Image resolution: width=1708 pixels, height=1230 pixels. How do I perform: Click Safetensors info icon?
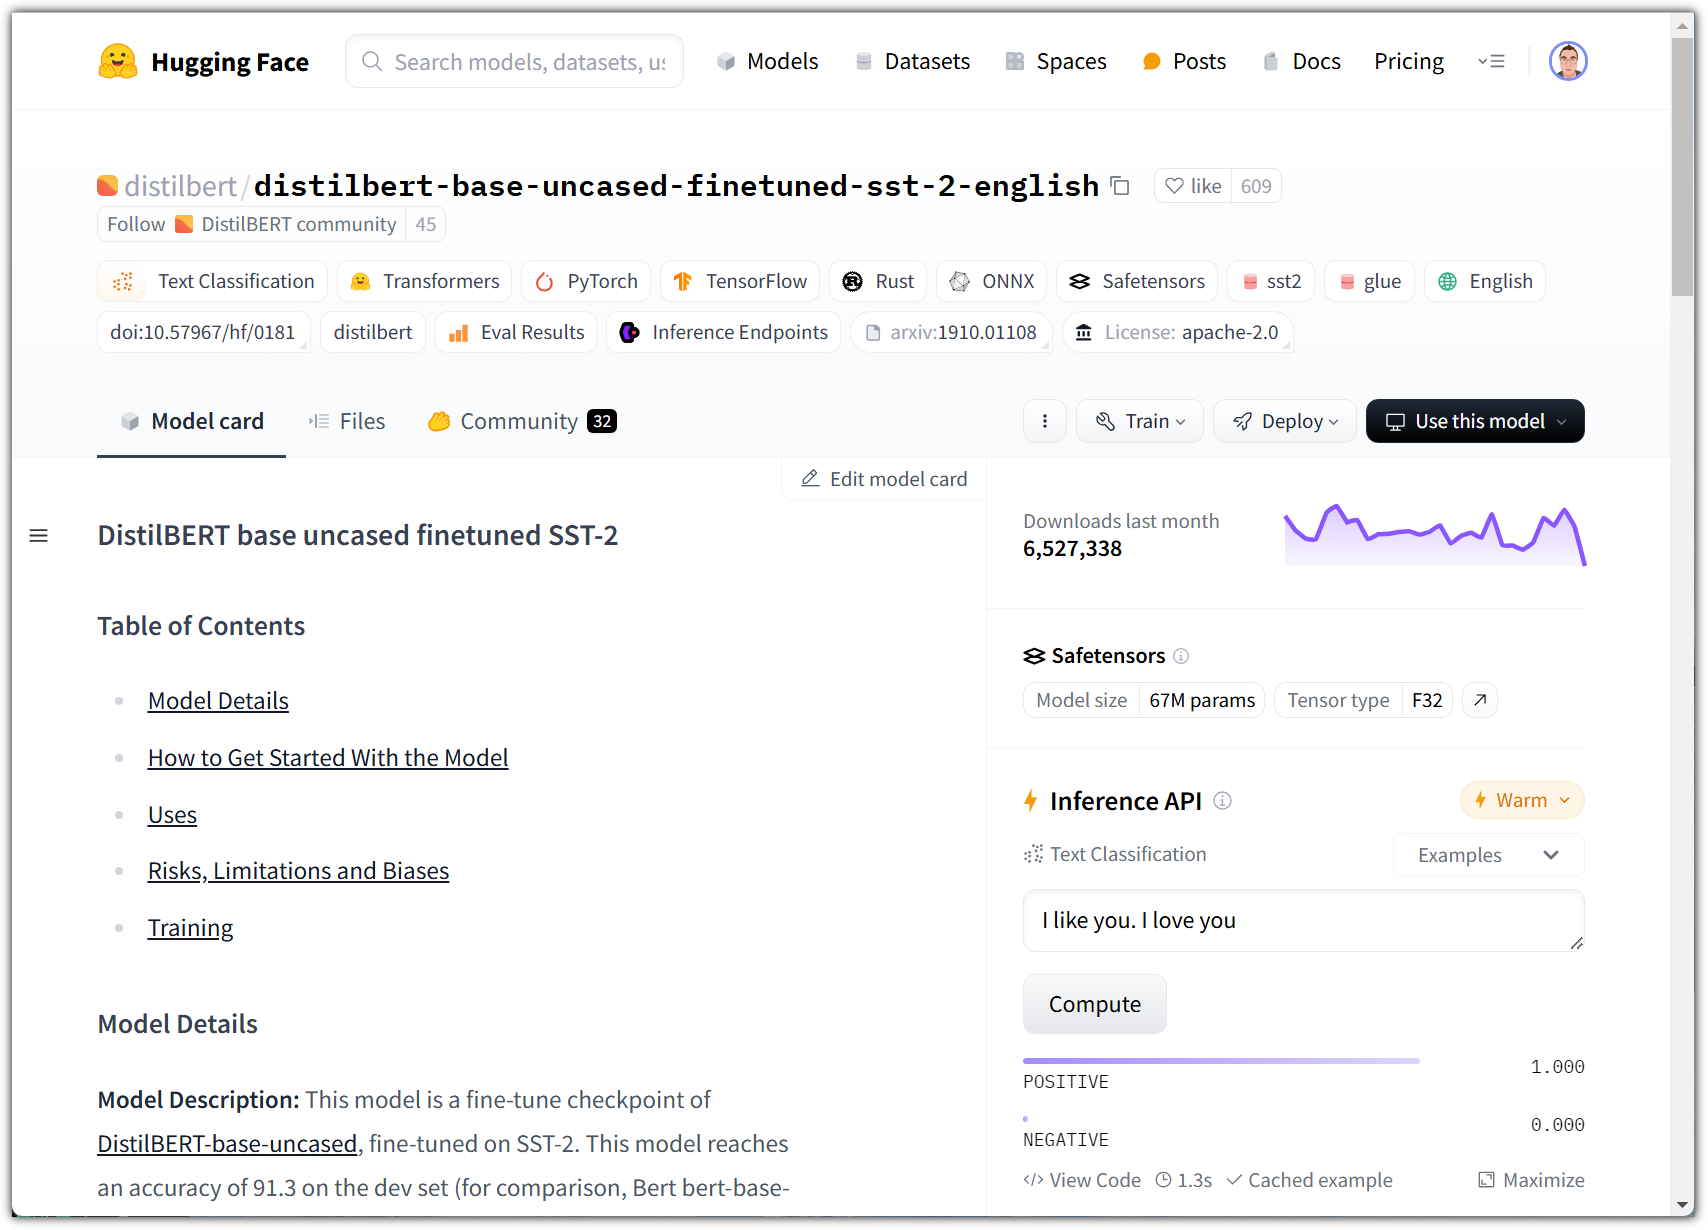coord(1181,656)
